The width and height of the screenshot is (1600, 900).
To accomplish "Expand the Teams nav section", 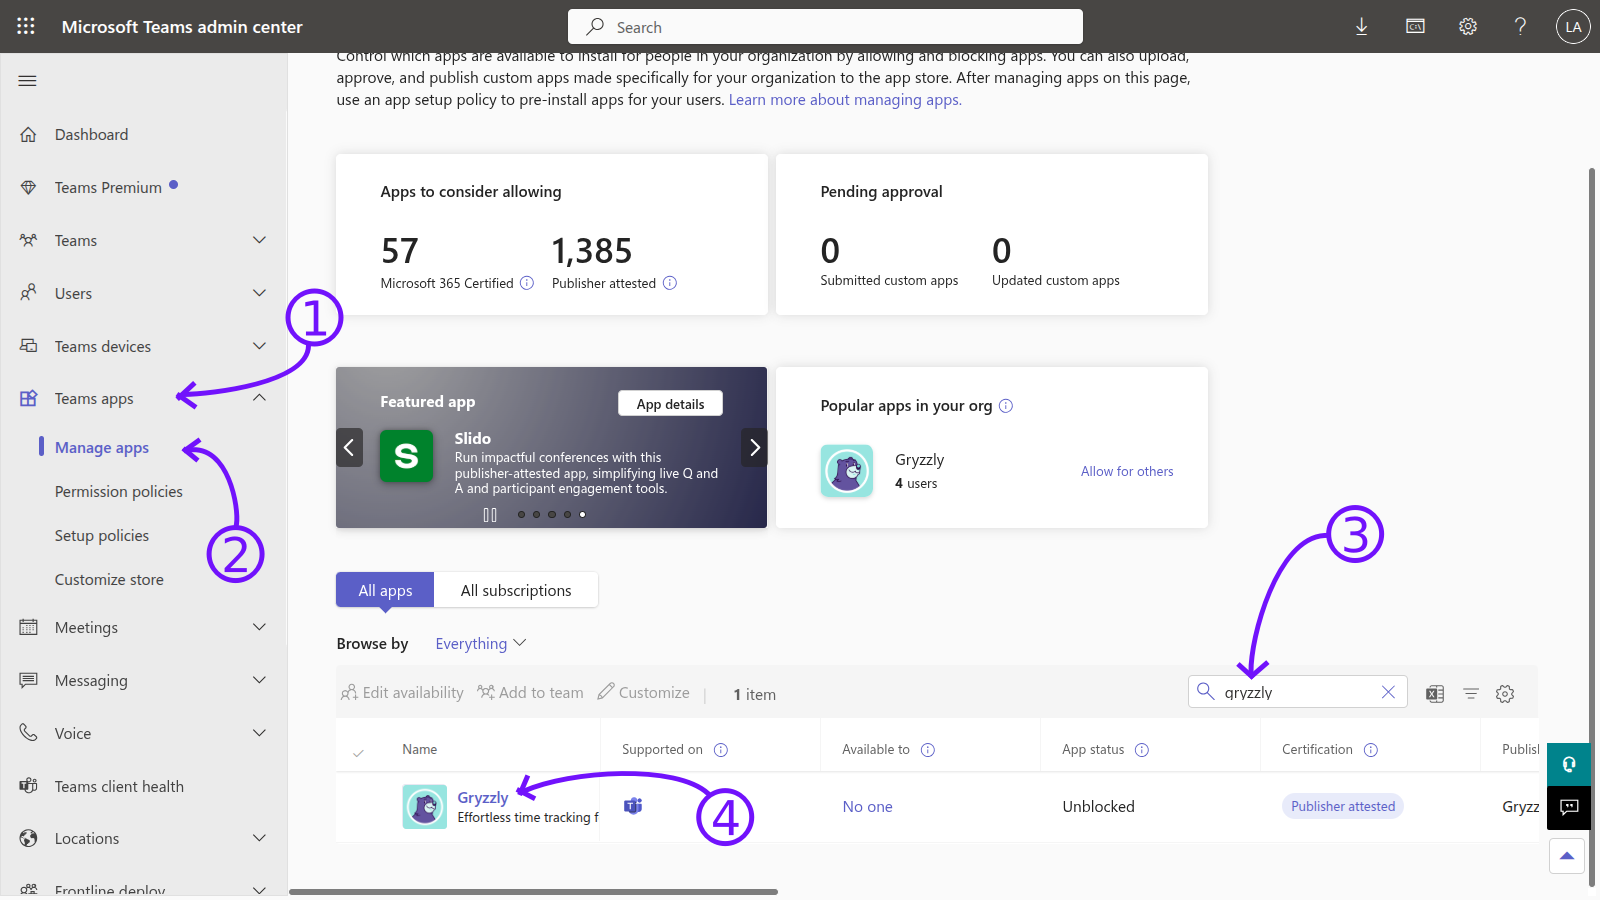I will pyautogui.click(x=260, y=240).
